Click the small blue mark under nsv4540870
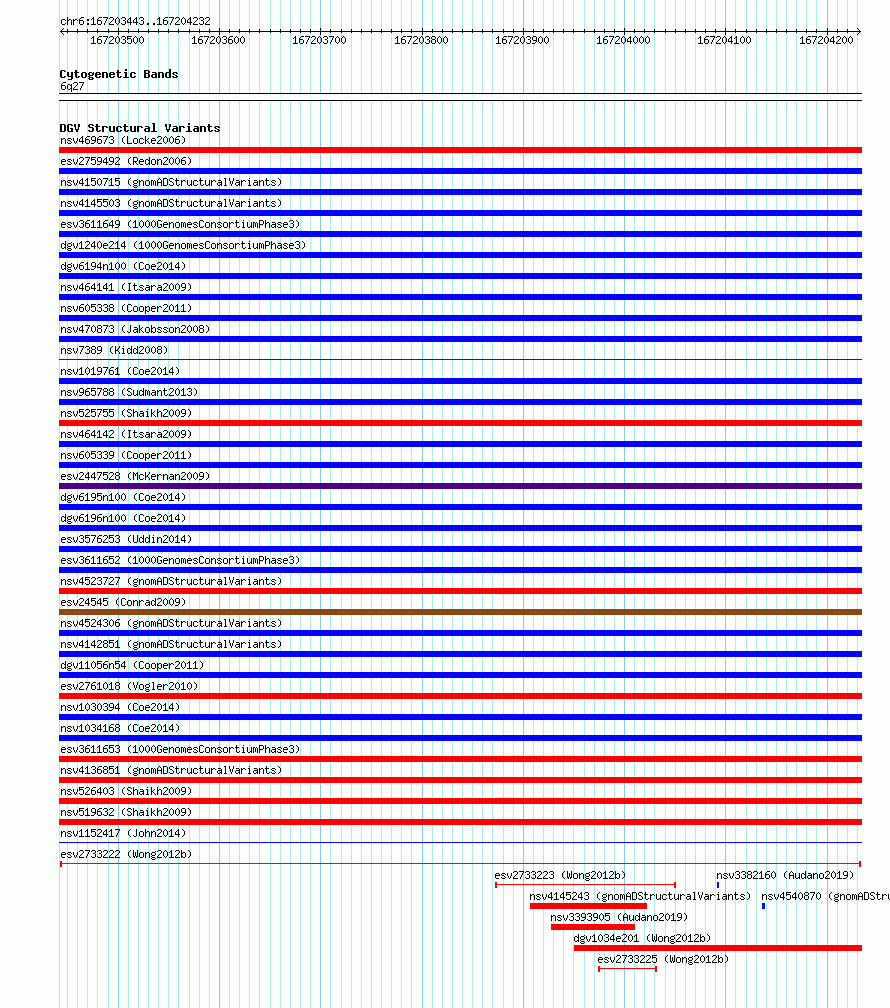 tap(763, 906)
